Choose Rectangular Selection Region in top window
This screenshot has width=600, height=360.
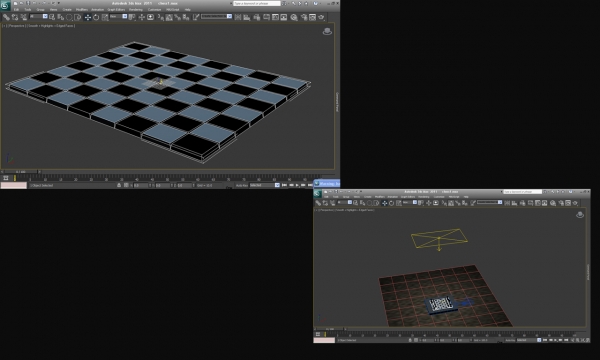[69, 17]
